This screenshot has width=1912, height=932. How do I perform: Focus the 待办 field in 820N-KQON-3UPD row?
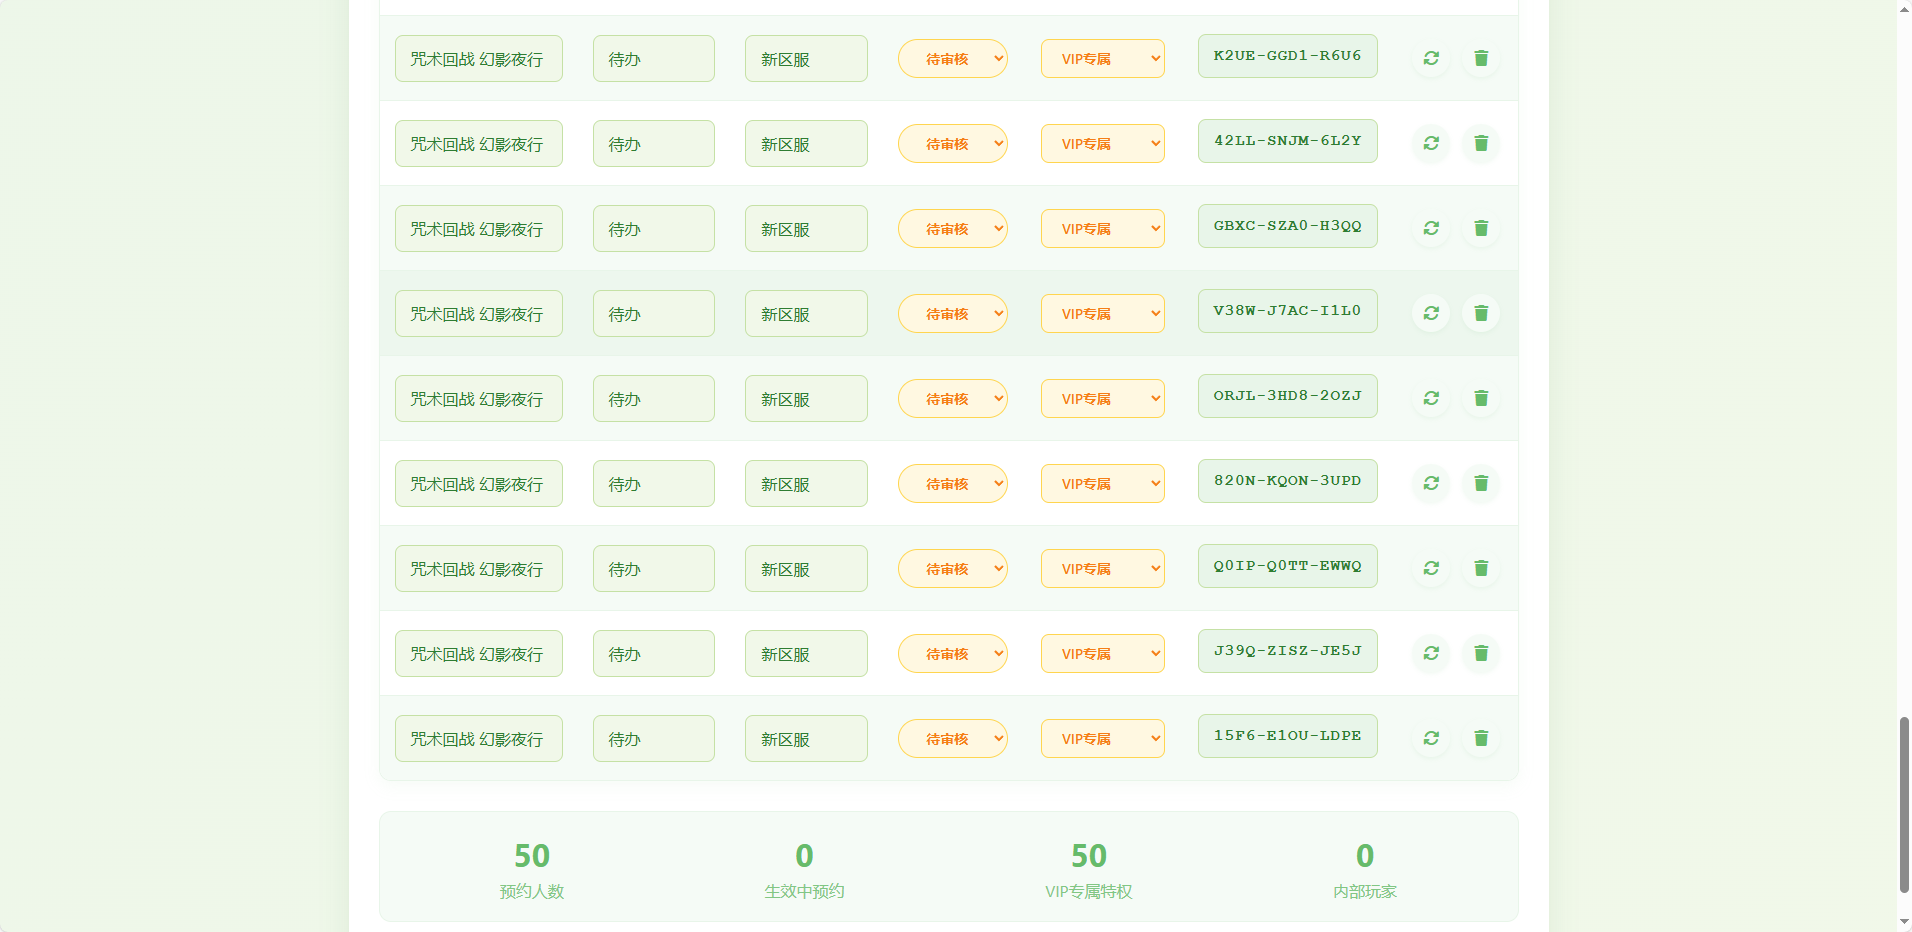click(x=653, y=484)
